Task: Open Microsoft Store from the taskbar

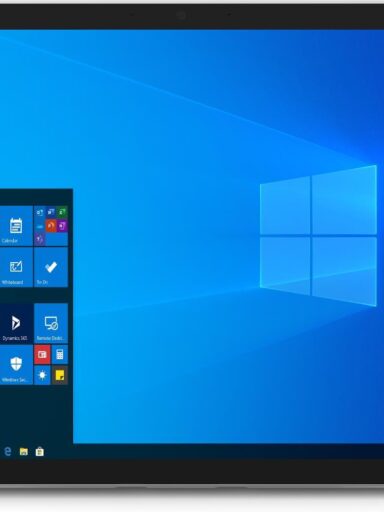Action: point(40,451)
